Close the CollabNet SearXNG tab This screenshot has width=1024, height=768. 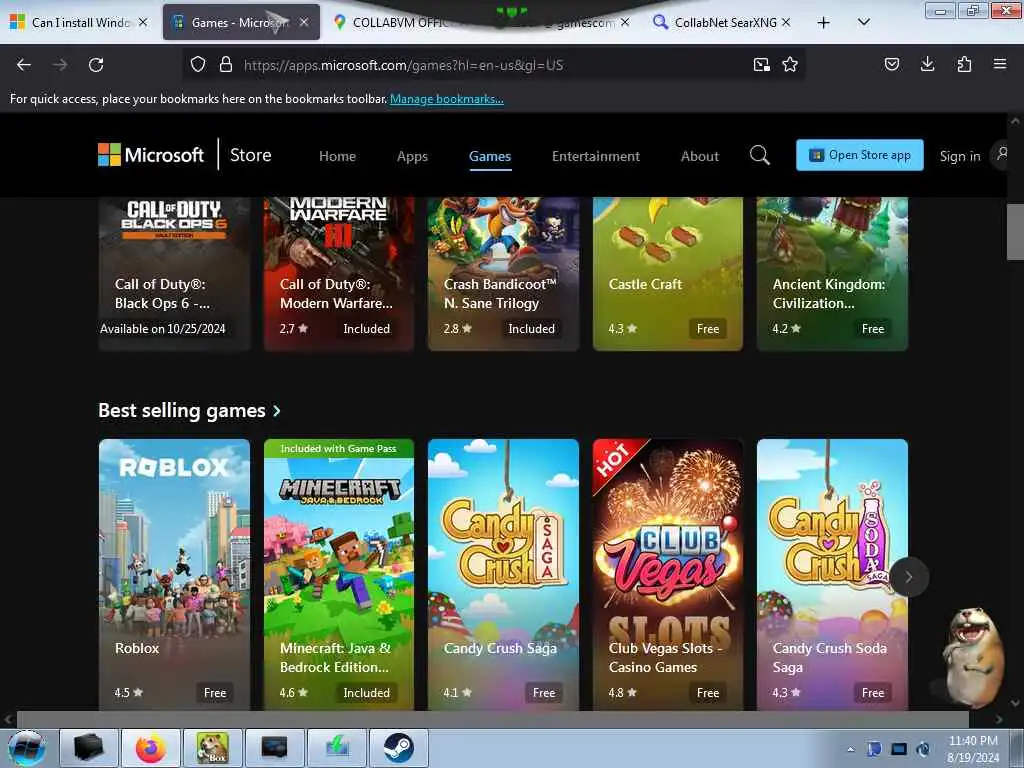click(786, 22)
